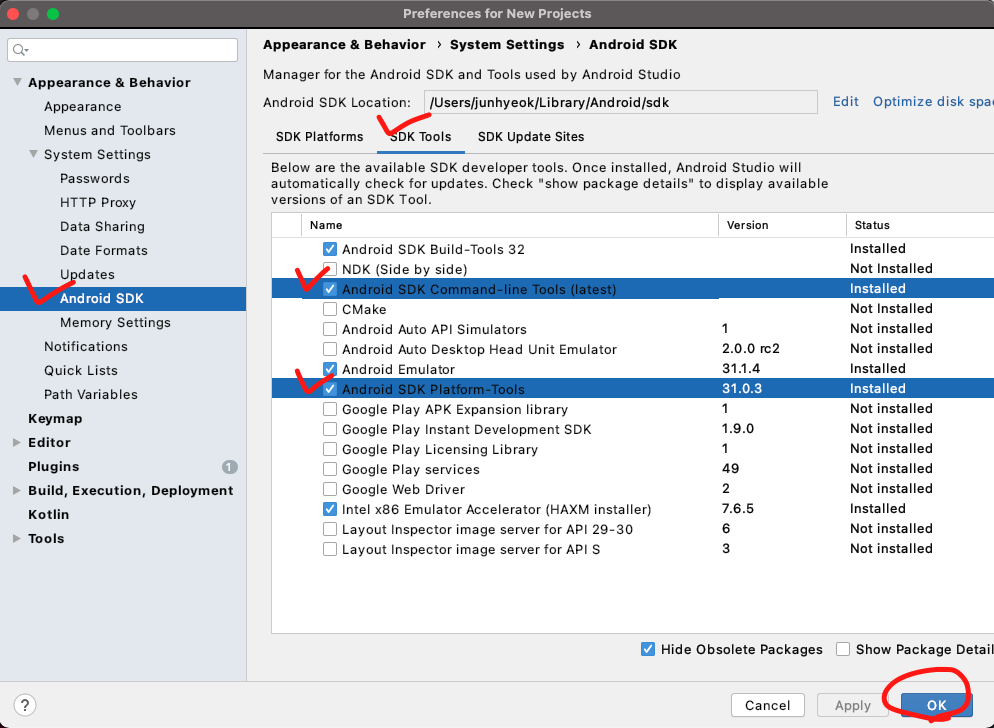
Task: Open Notifications settings
Action: (86, 346)
